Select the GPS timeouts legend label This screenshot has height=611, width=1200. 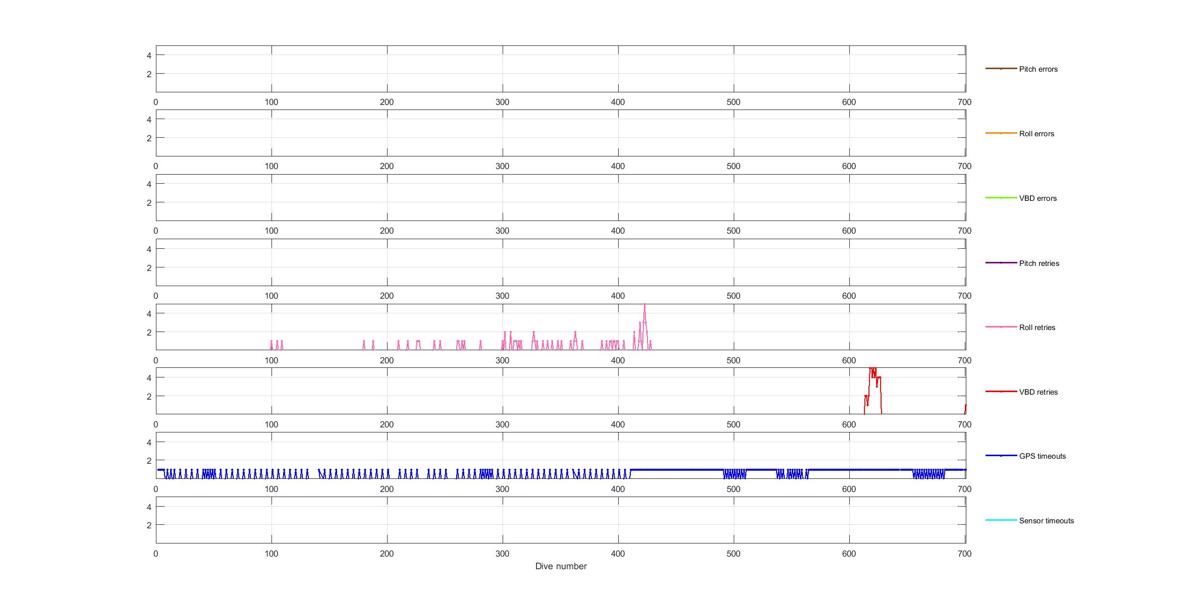coord(1042,456)
